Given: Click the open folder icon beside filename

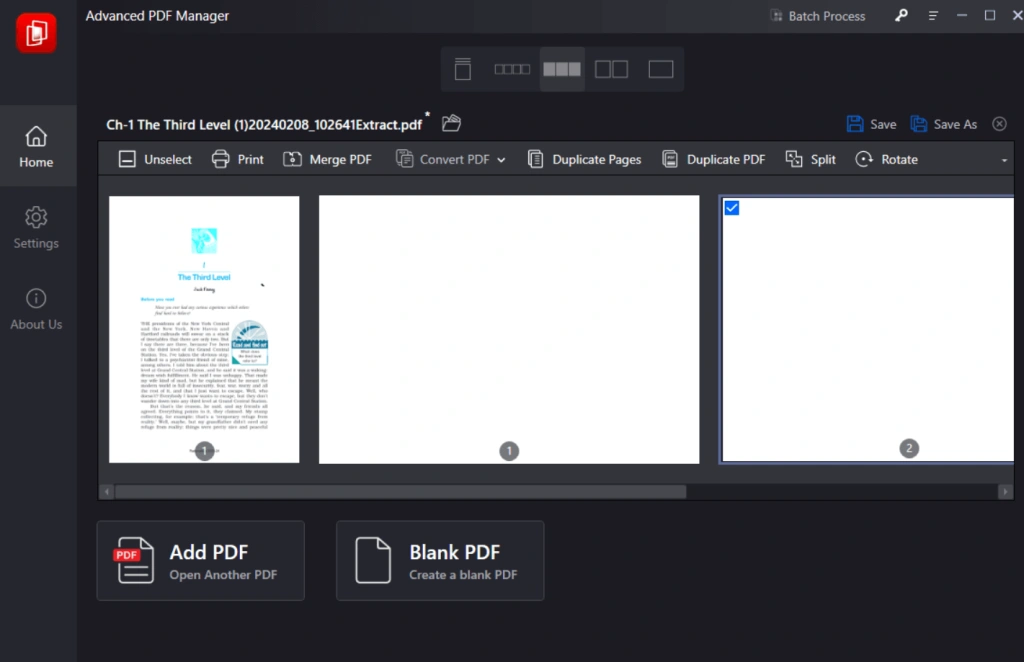Looking at the screenshot, I should 451,123.
